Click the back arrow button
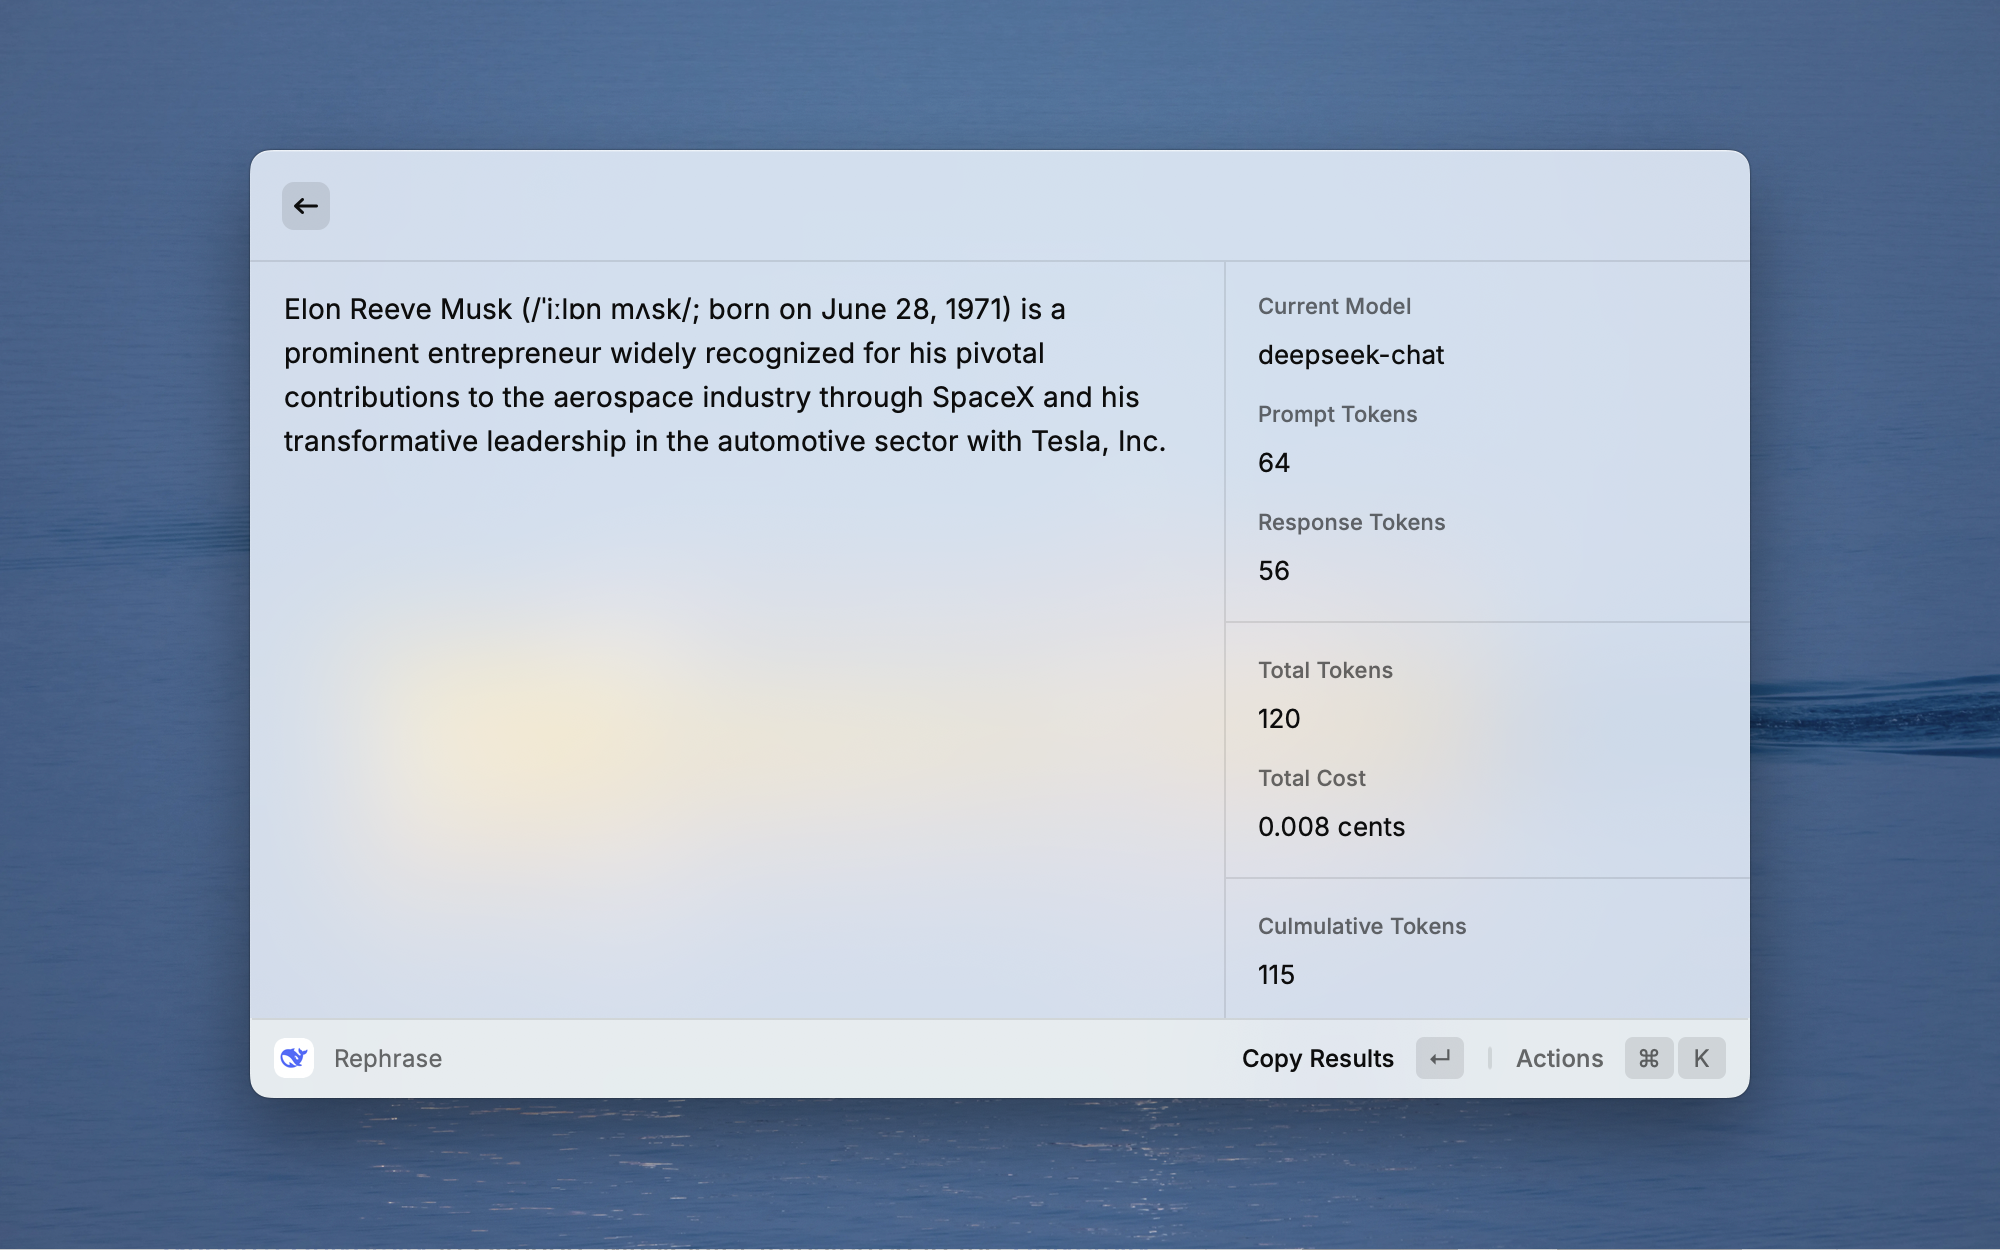2000x1250 pixels. (305, 206)
